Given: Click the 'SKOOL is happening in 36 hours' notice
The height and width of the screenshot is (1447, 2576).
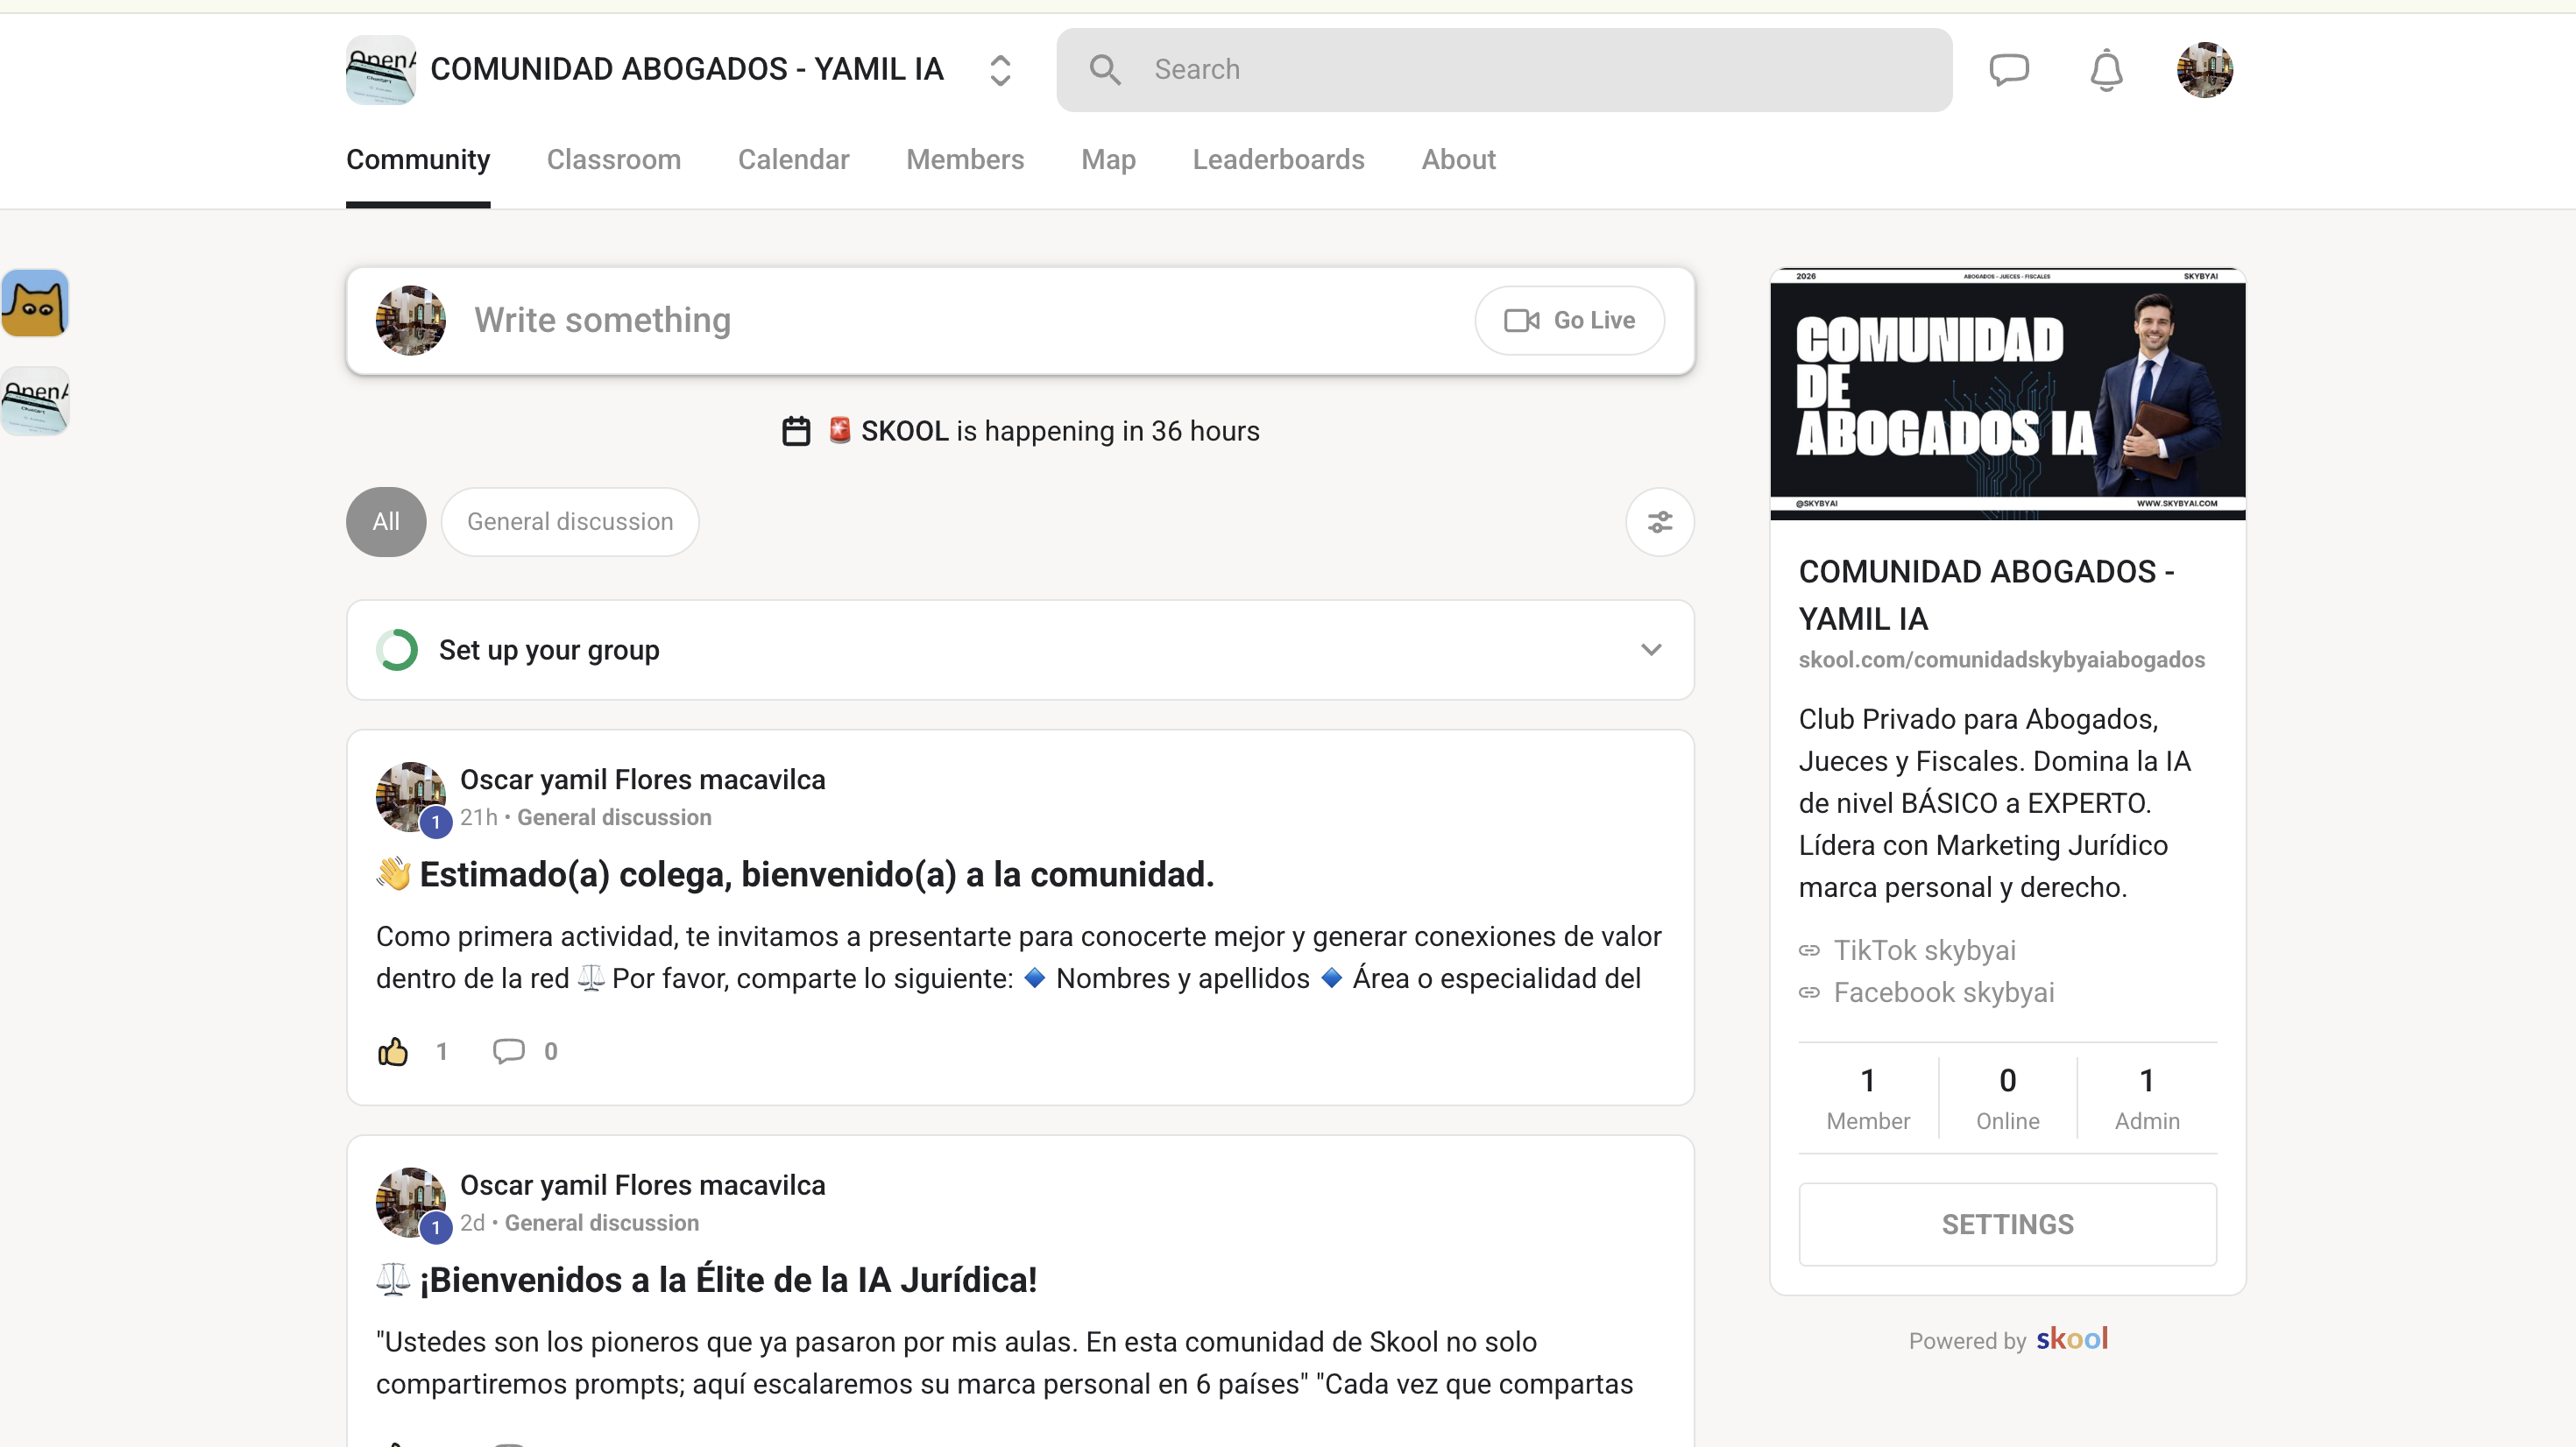Looking at the screenshot, I should pos(1020,431).
